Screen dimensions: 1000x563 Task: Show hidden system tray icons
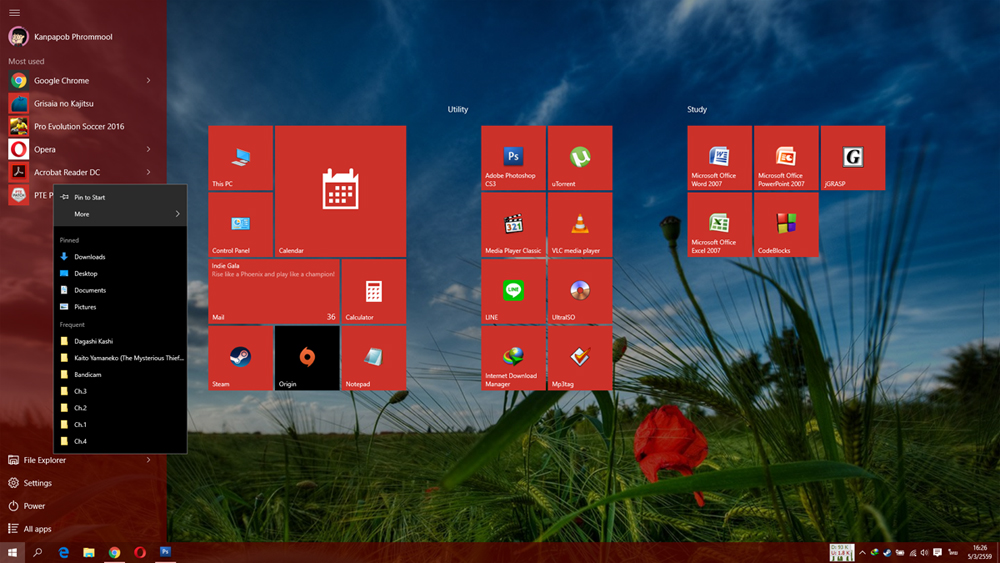(862, 553)
